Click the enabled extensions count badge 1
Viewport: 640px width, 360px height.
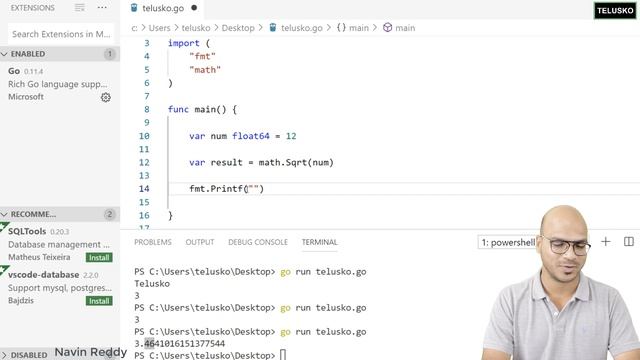coord(109,54)
